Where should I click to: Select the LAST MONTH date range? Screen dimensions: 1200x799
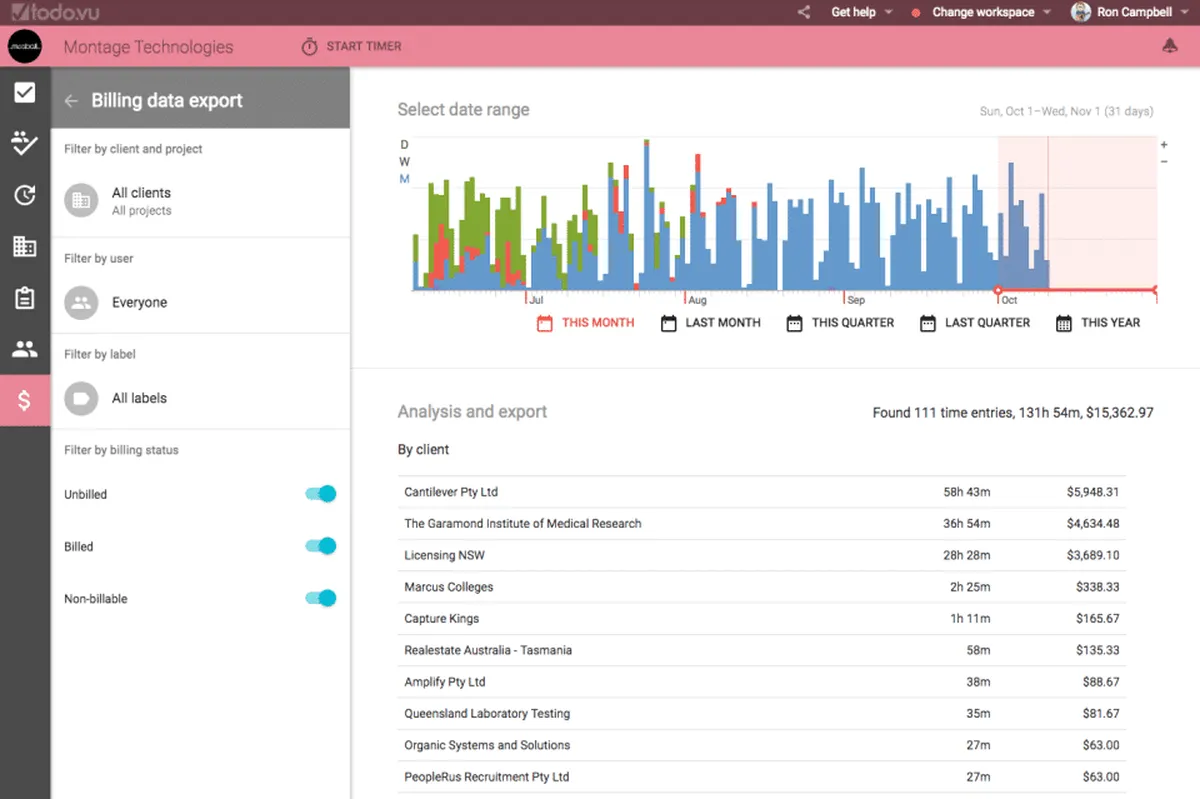click(x=711, y=323)
